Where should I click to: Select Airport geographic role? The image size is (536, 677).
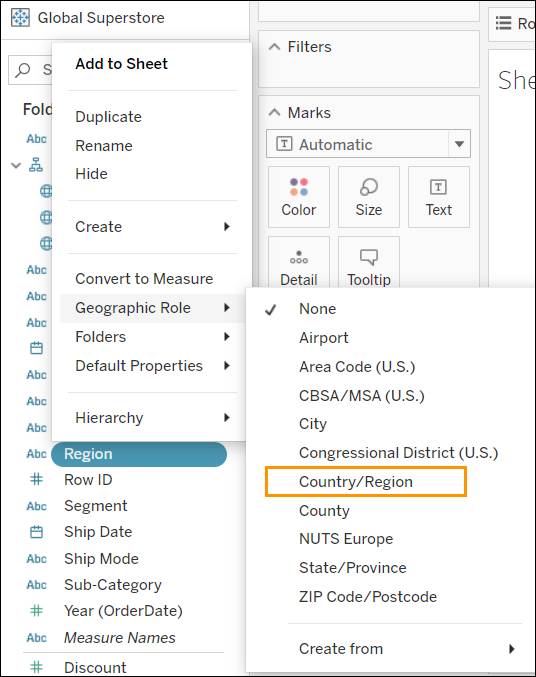point(324,338)
